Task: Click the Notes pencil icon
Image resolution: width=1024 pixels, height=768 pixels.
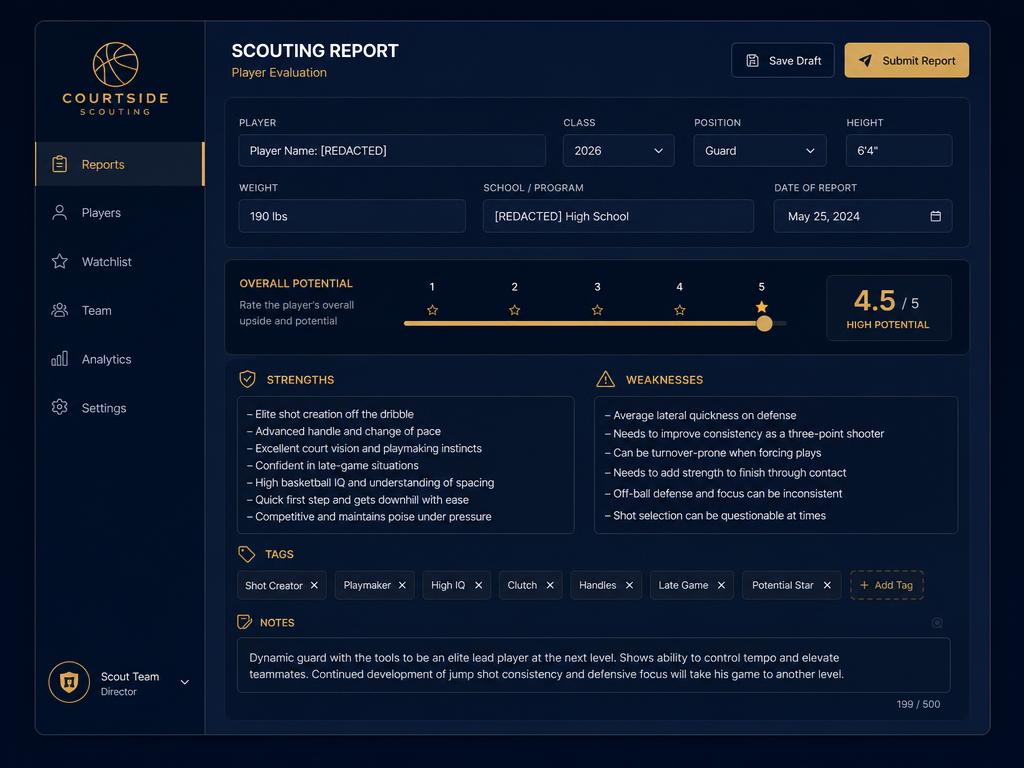Action: click(244, 622)
